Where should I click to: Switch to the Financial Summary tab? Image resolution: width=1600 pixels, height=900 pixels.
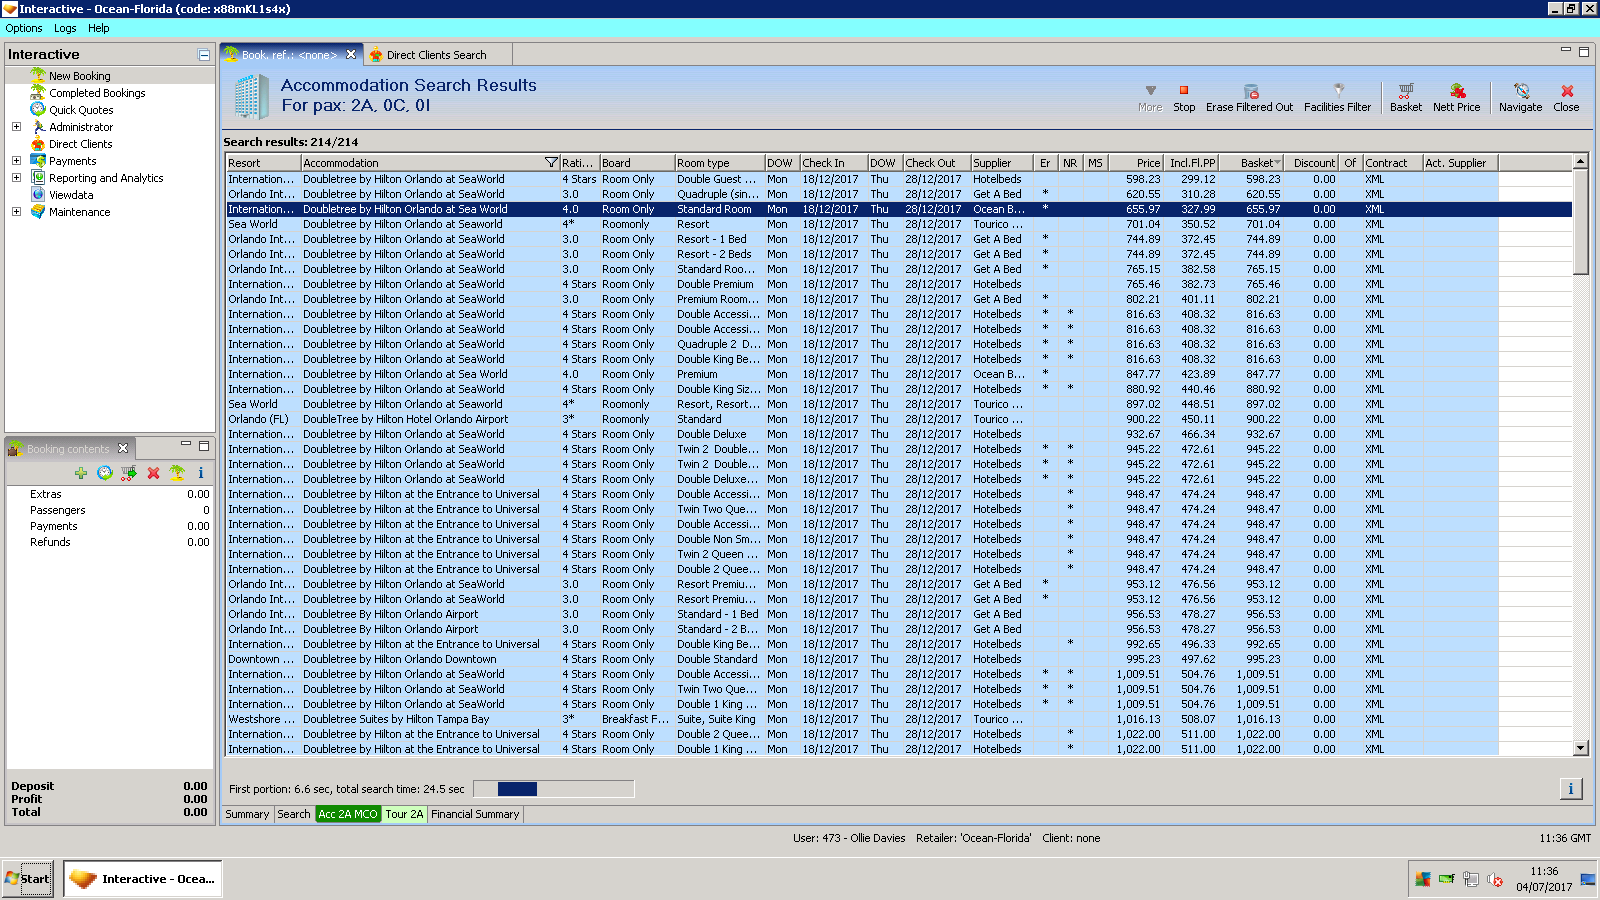[x=475, y=814]
